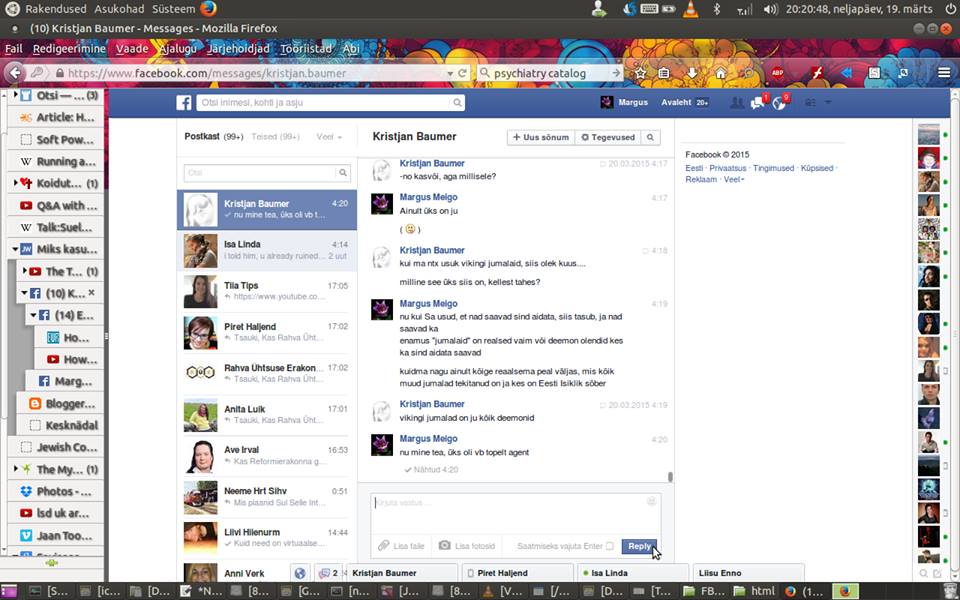The width and height of the screenshot is (960, 600).
Task: Click the Firefox launcher icon in top panel
Action: (208, 9)
